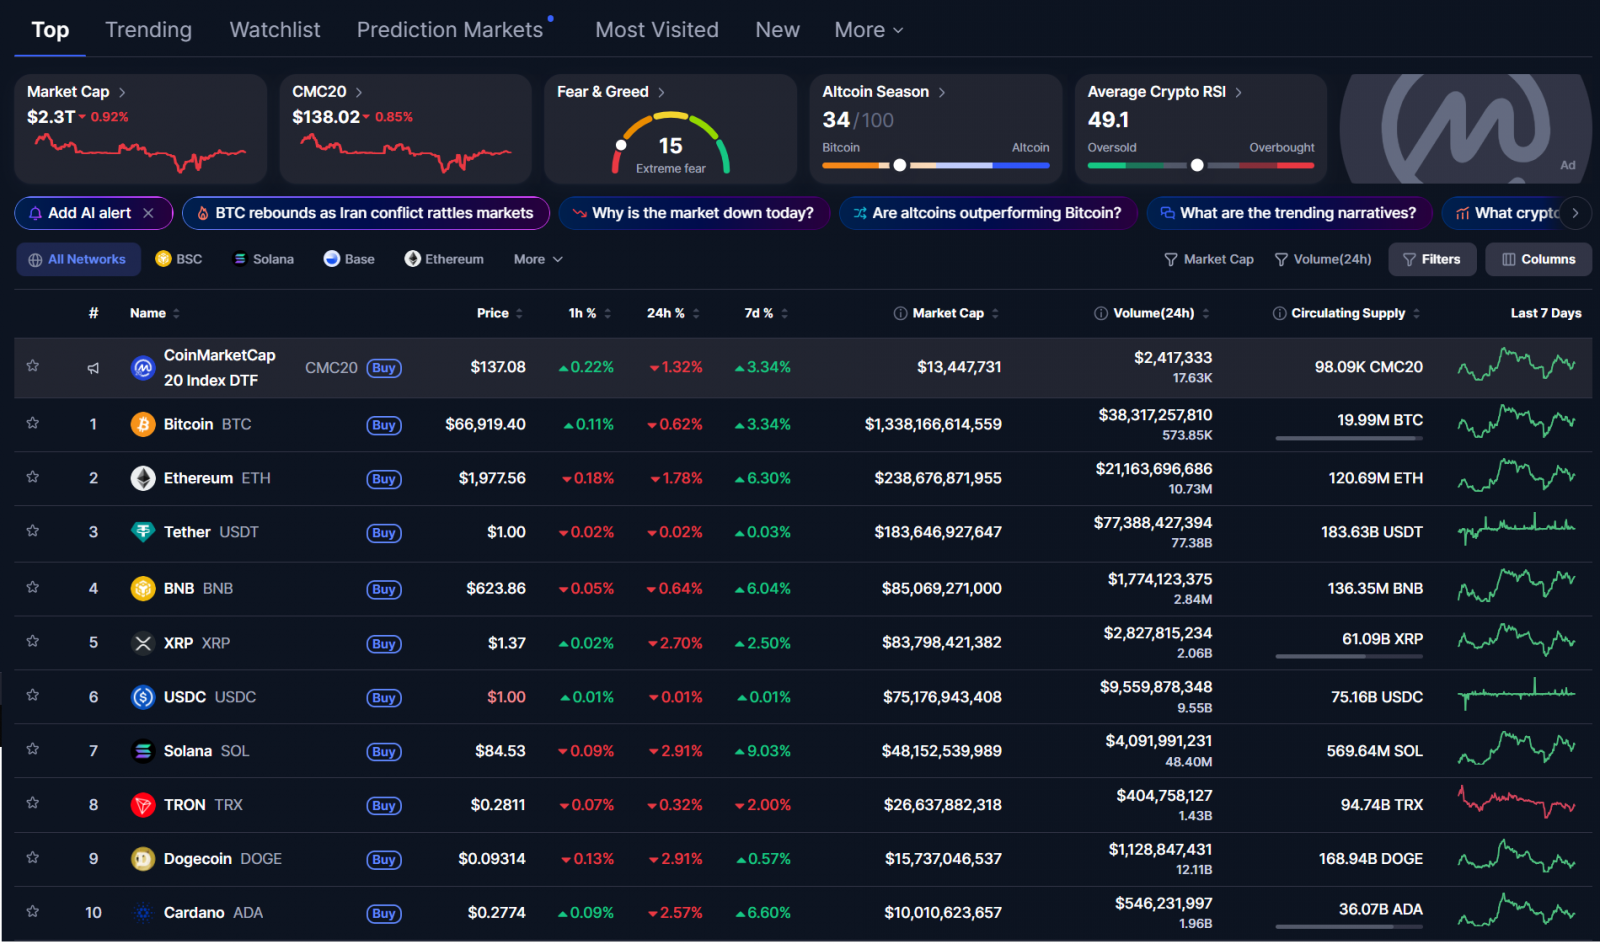Click the info icon beside Market Cap header

click(x=900, y=314)
